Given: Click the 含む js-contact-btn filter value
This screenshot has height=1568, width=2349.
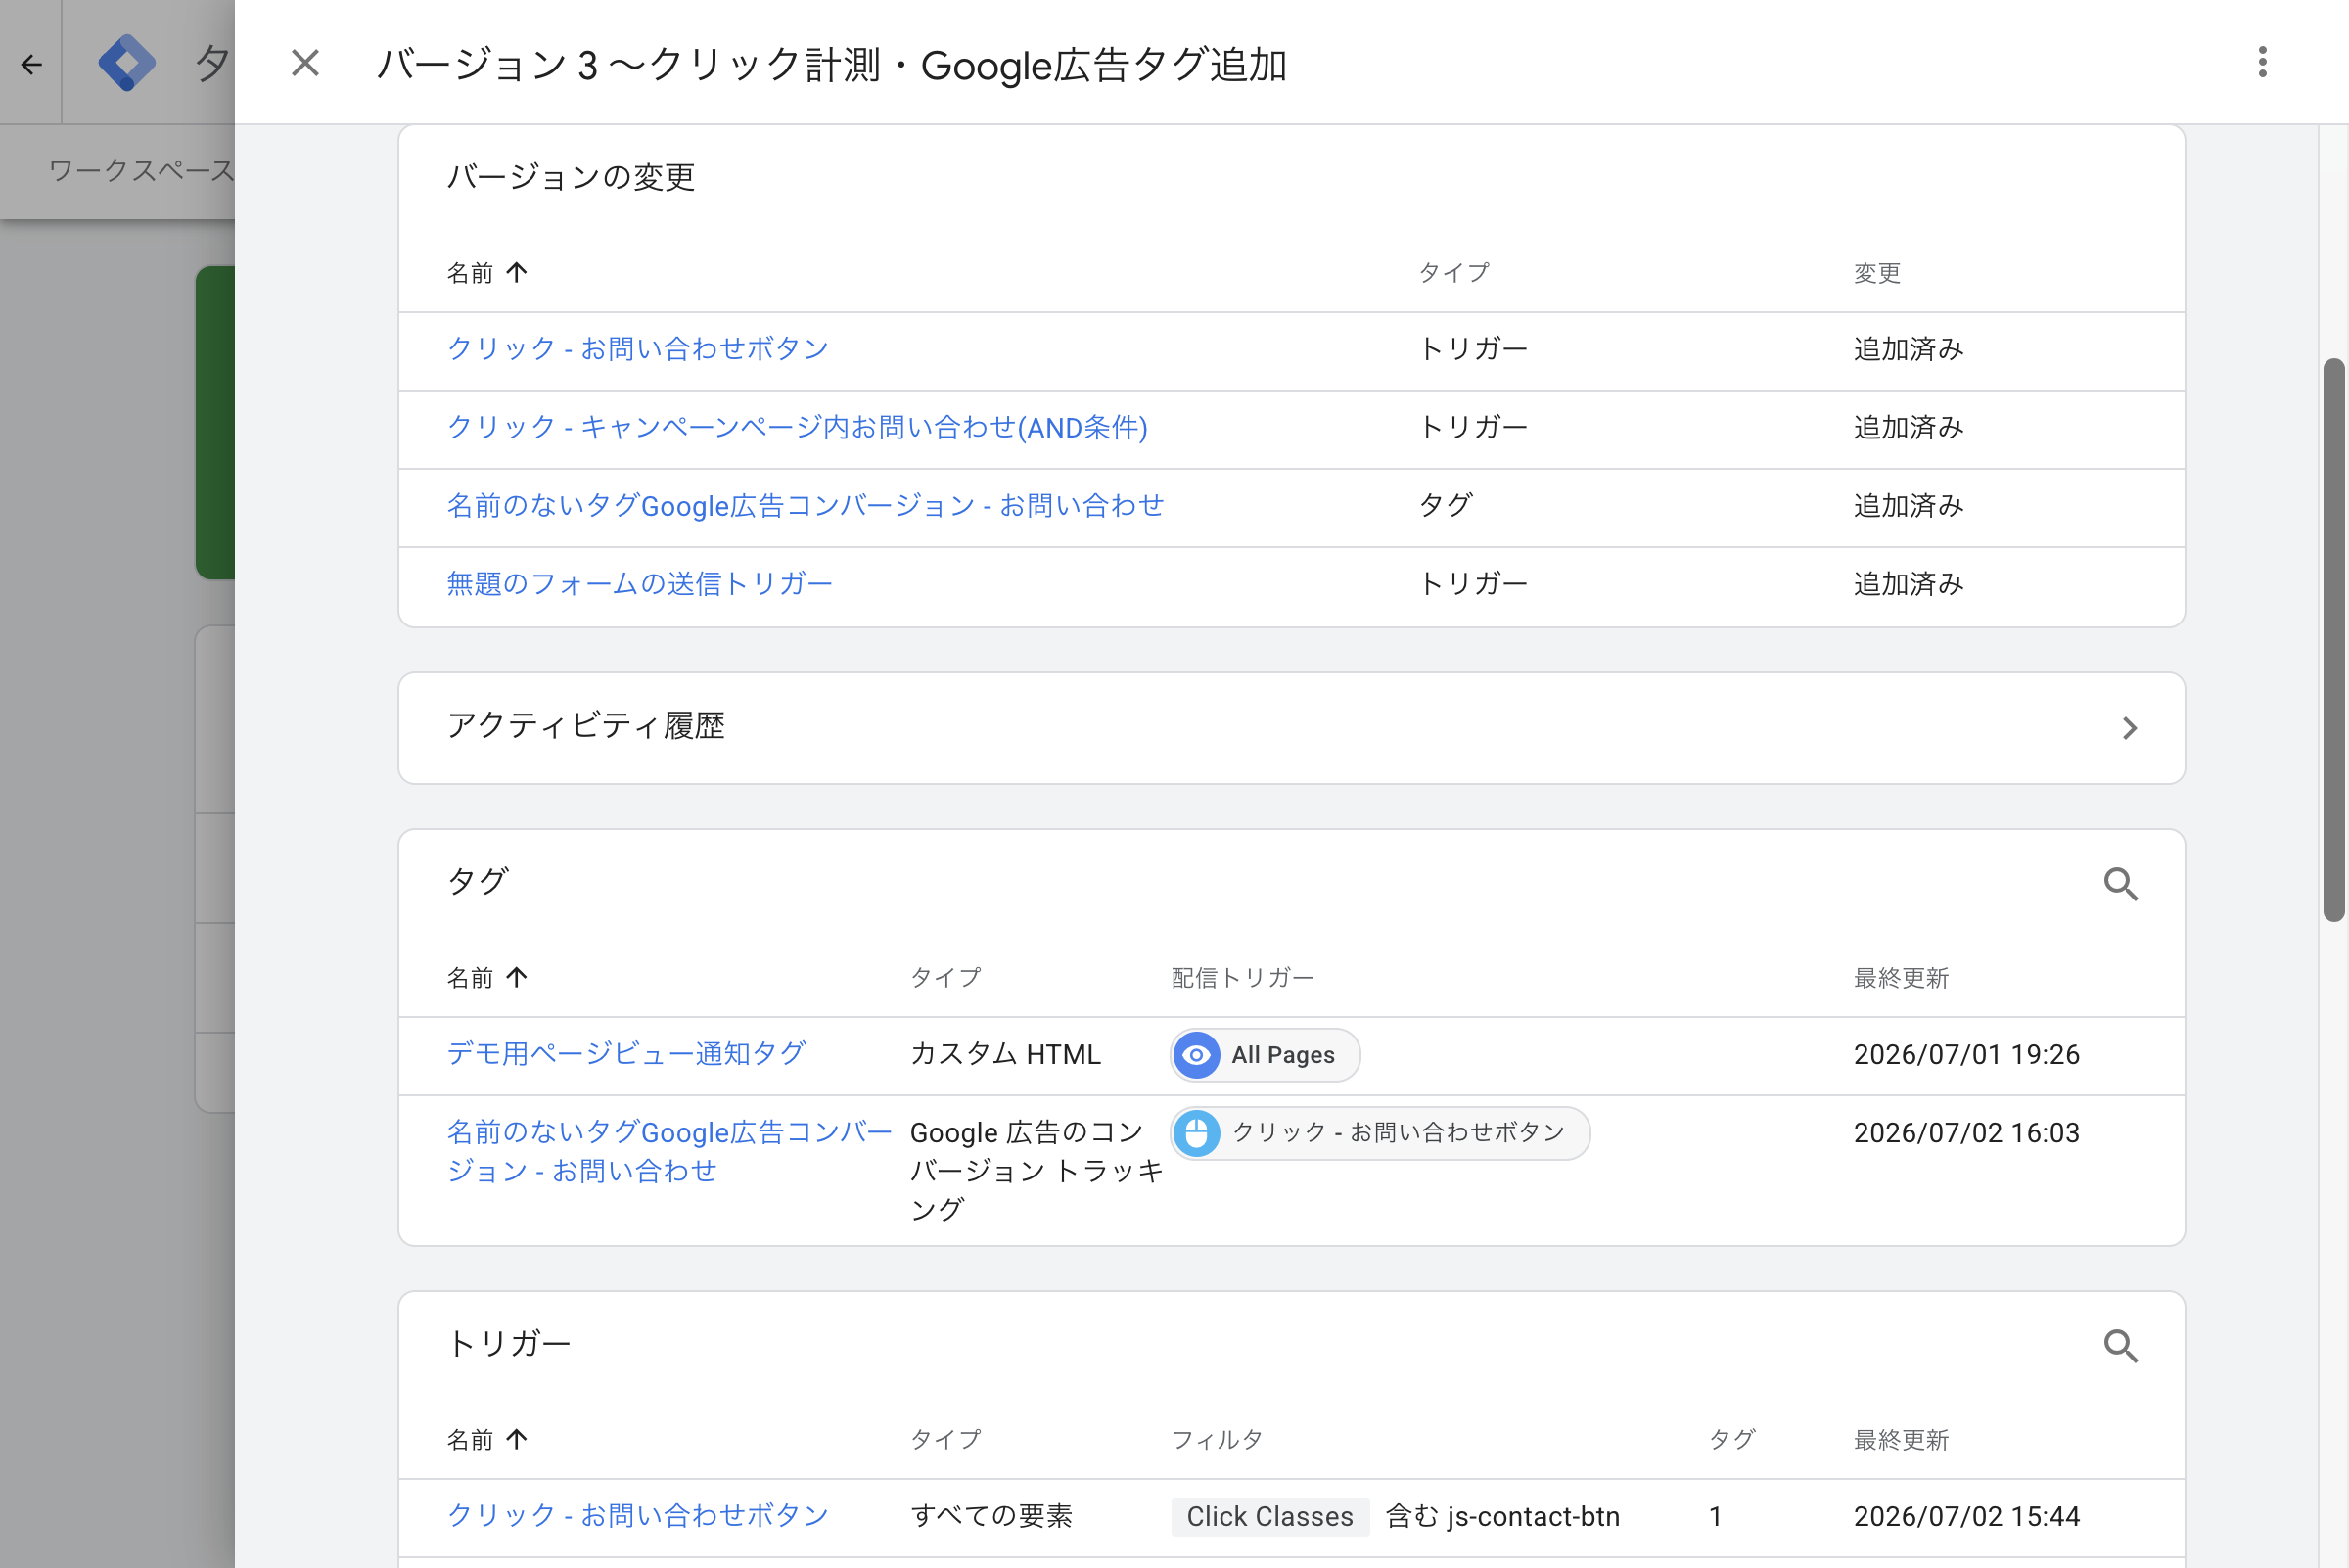Looking at the screenshot, I should click(x=1502, y=1517).
